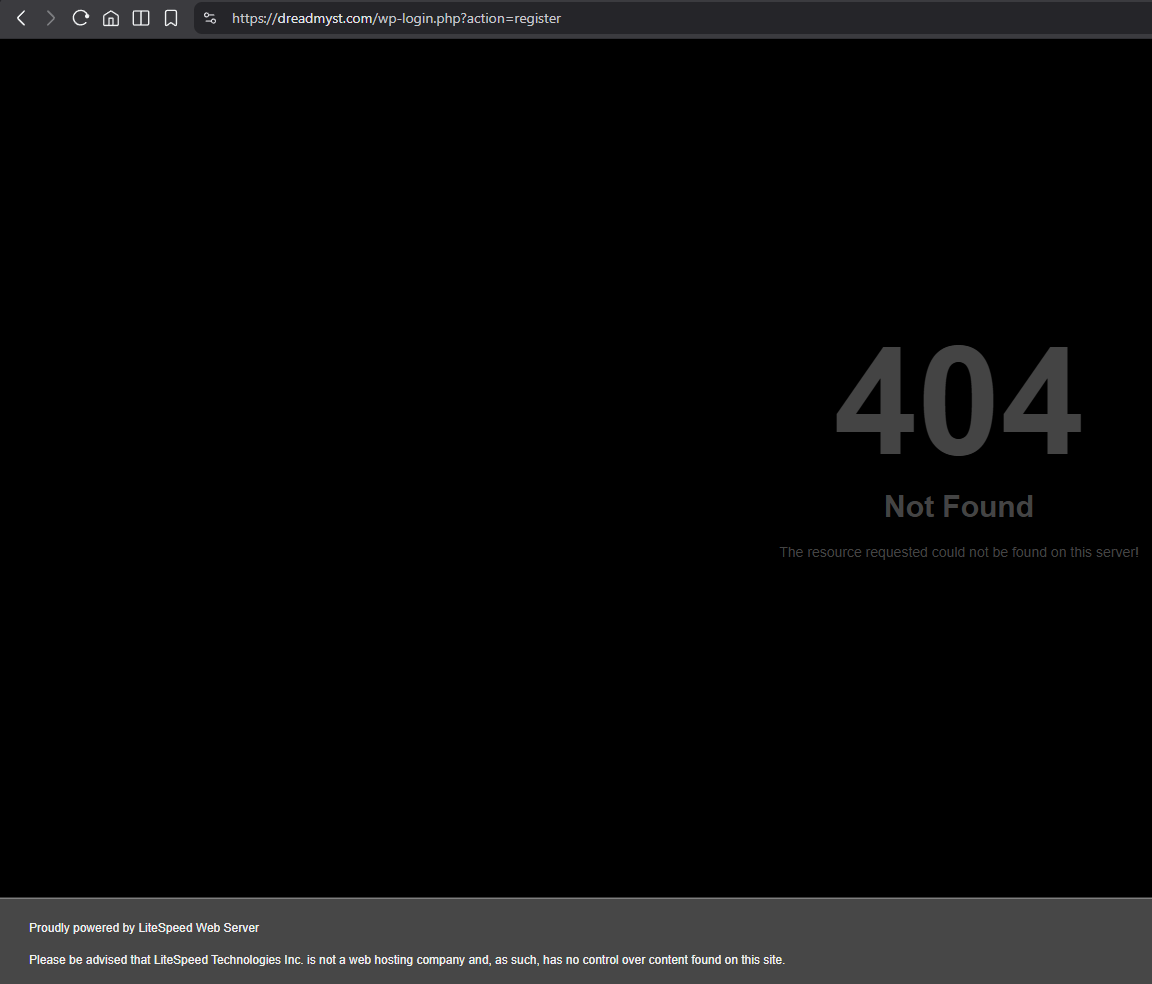View site information icon in address bar

pyautogui.click(x=210, y=18)
